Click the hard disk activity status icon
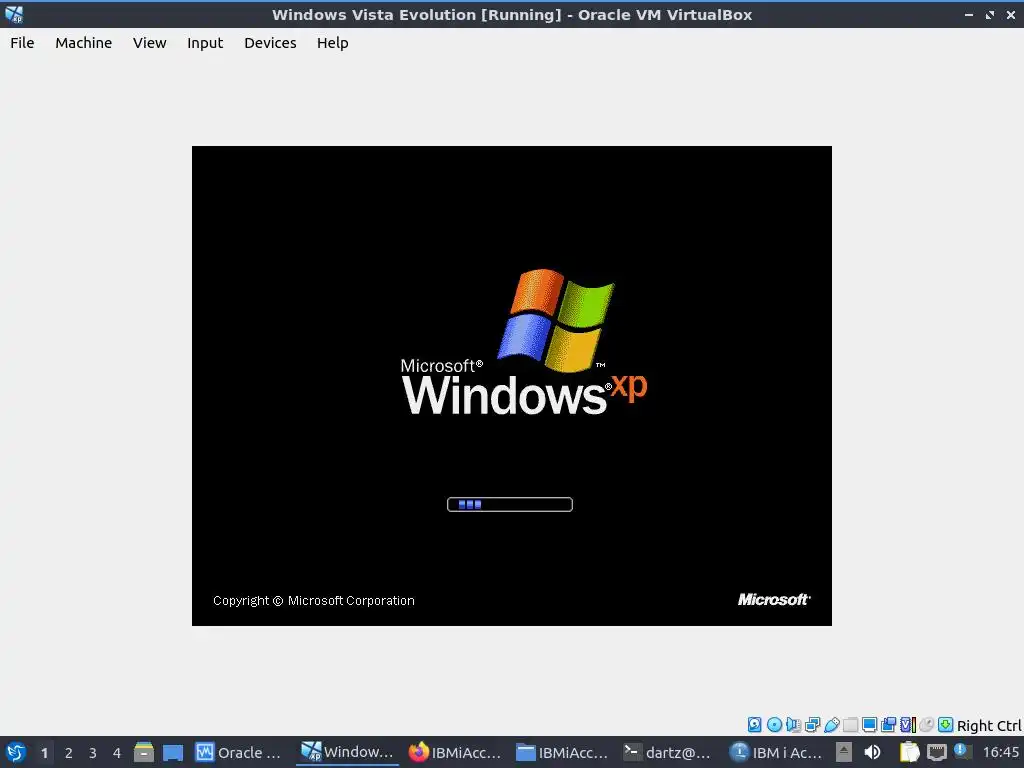The width and height of the screenshot is (1024, 768). (754, 724)
